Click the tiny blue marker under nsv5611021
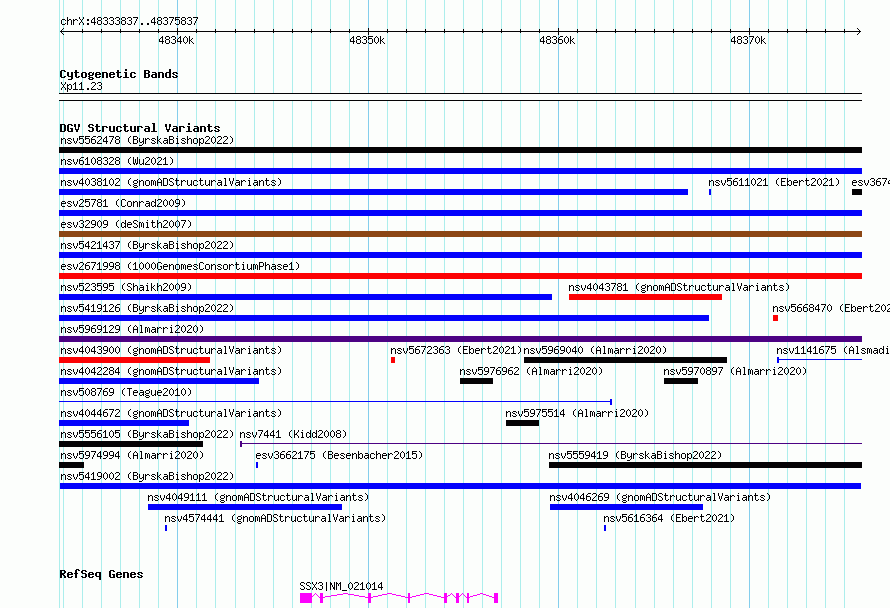Screen dimensions: 890x608 [x=710, y=192]
